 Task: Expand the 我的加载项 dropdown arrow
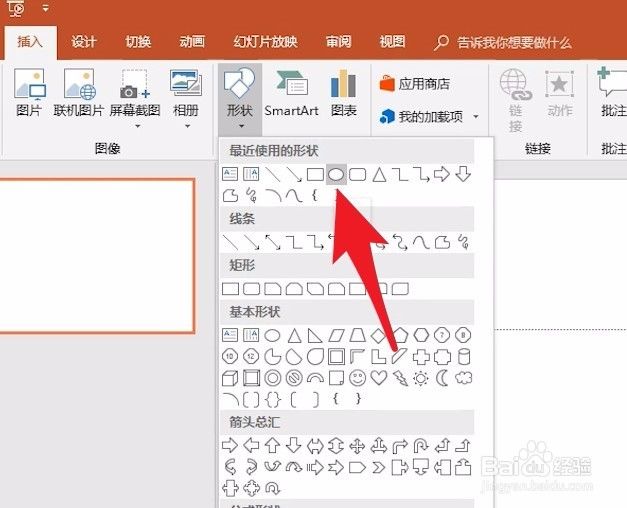pos(476,117)
